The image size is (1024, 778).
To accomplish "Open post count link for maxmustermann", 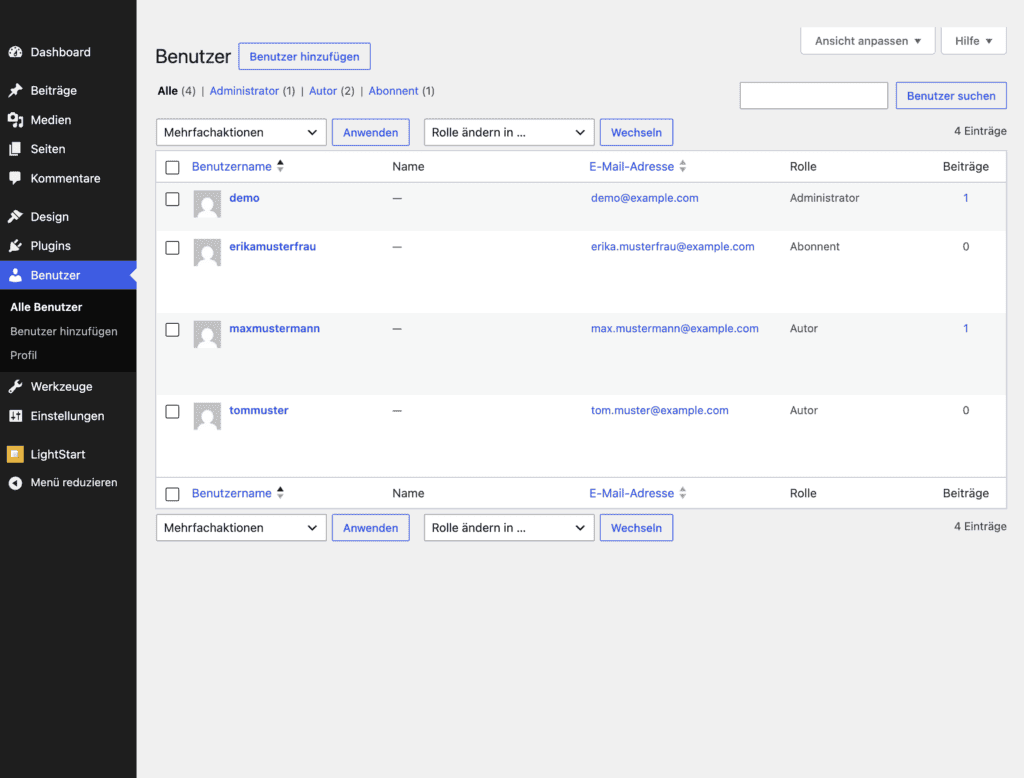I will pos(965,328).
